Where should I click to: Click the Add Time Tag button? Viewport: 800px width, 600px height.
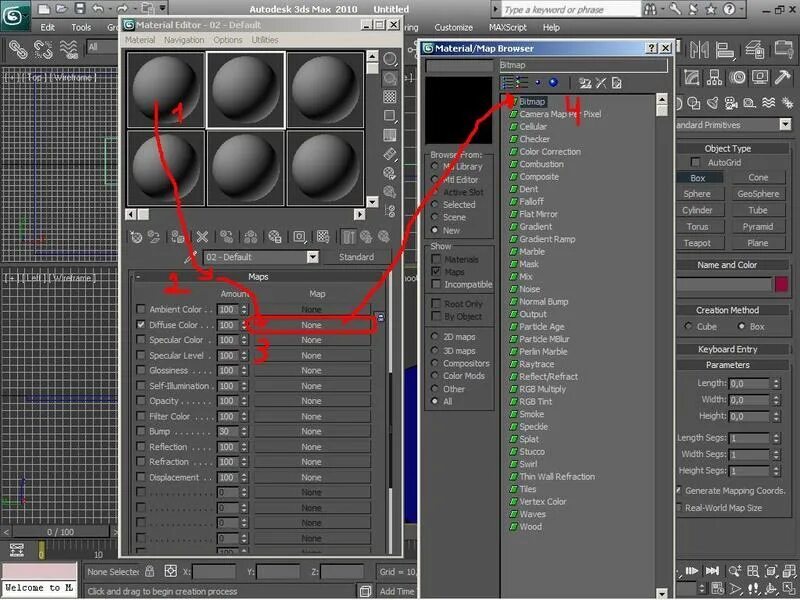(x=397, y=591)
